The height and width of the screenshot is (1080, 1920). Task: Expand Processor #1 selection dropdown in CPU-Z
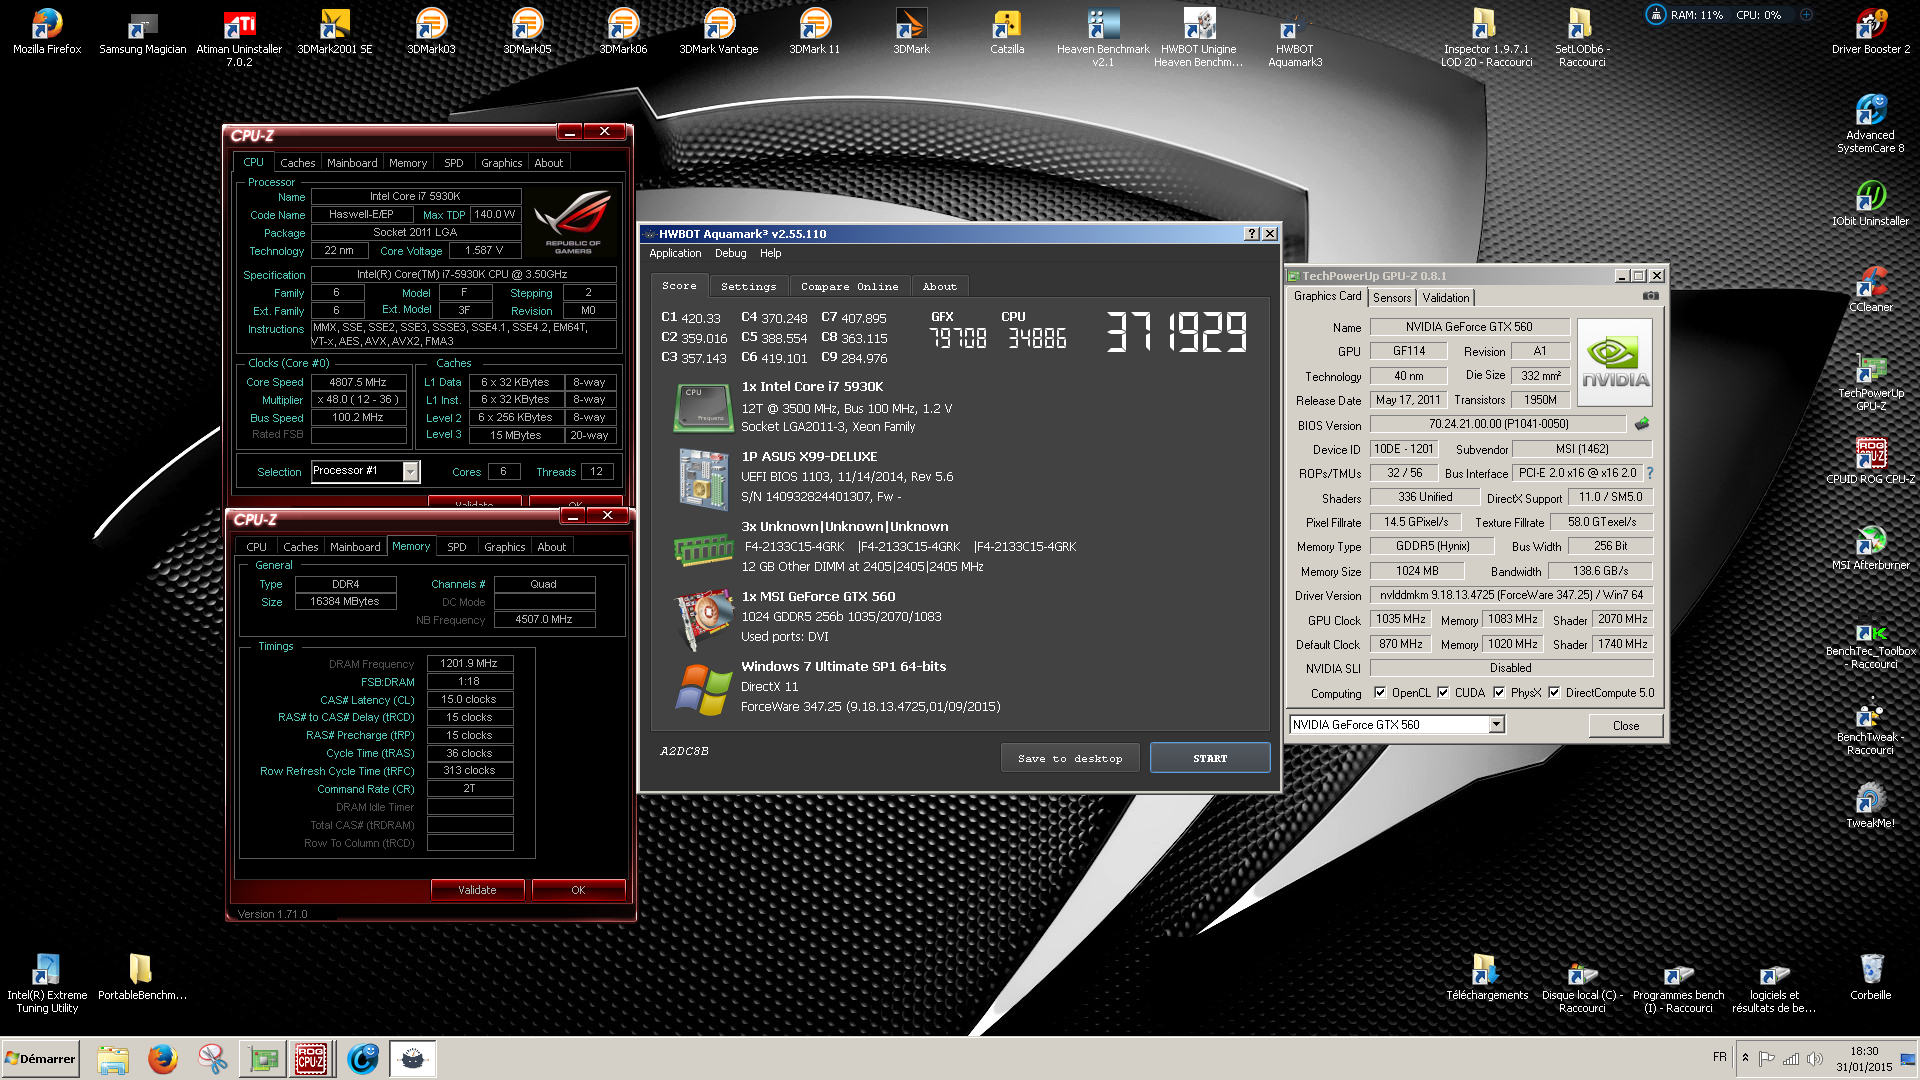(x=410, y=471)
